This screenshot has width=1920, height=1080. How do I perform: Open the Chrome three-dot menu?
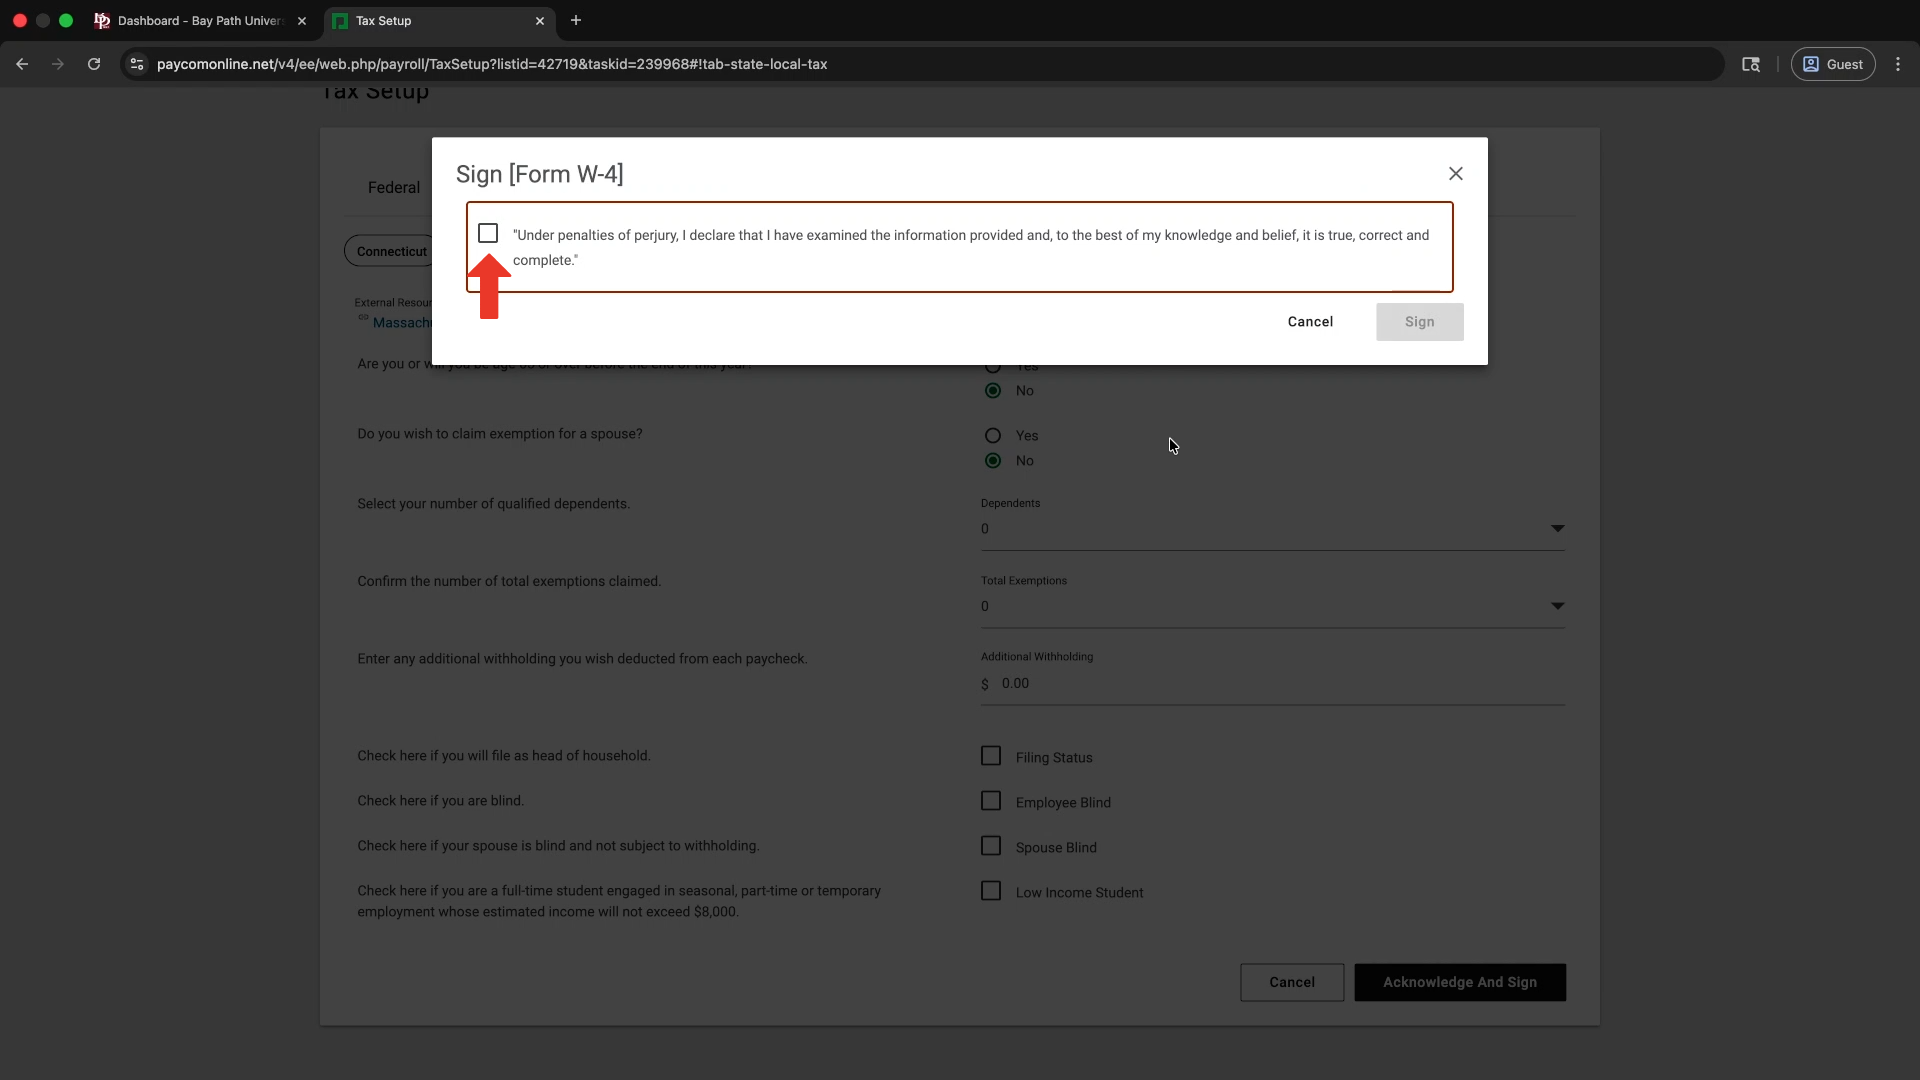[x=1898, y=64]
